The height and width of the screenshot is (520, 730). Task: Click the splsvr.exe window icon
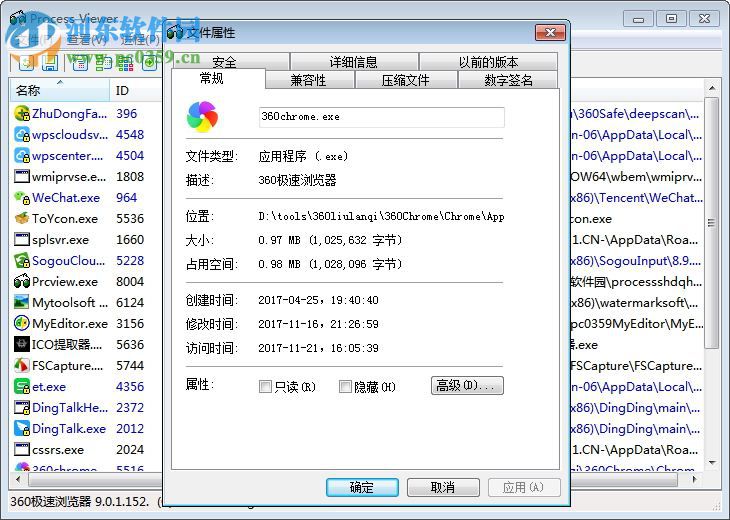21,239
